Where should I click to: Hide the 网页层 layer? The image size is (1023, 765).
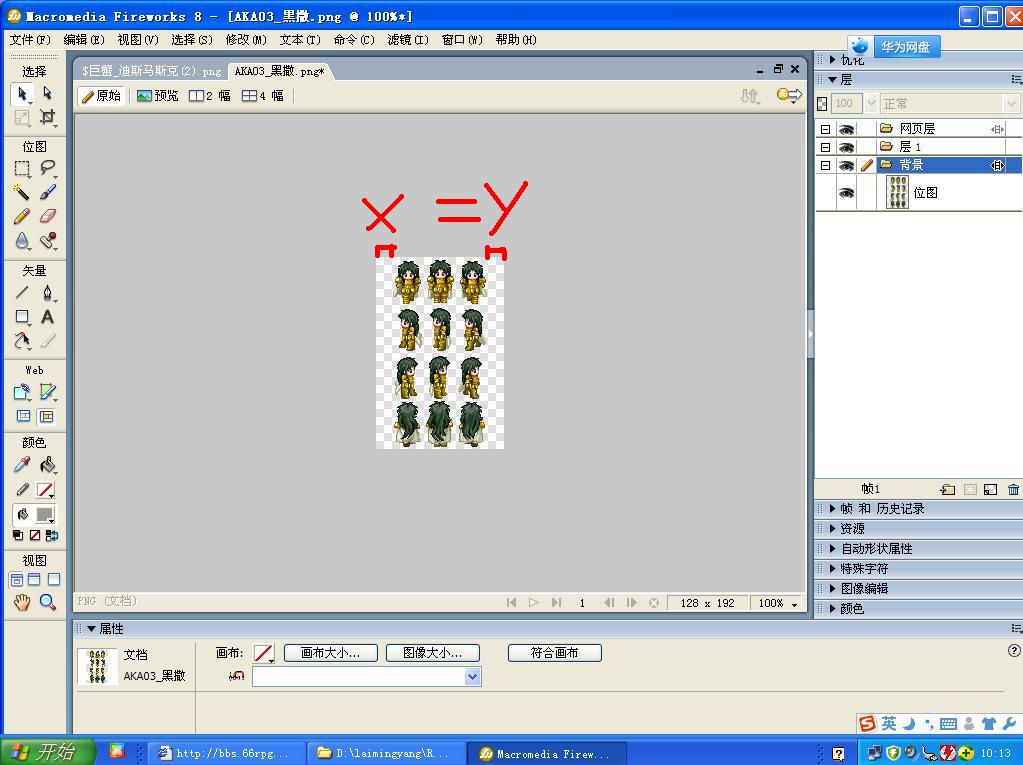pyautogui.click(x=846, y=129)
